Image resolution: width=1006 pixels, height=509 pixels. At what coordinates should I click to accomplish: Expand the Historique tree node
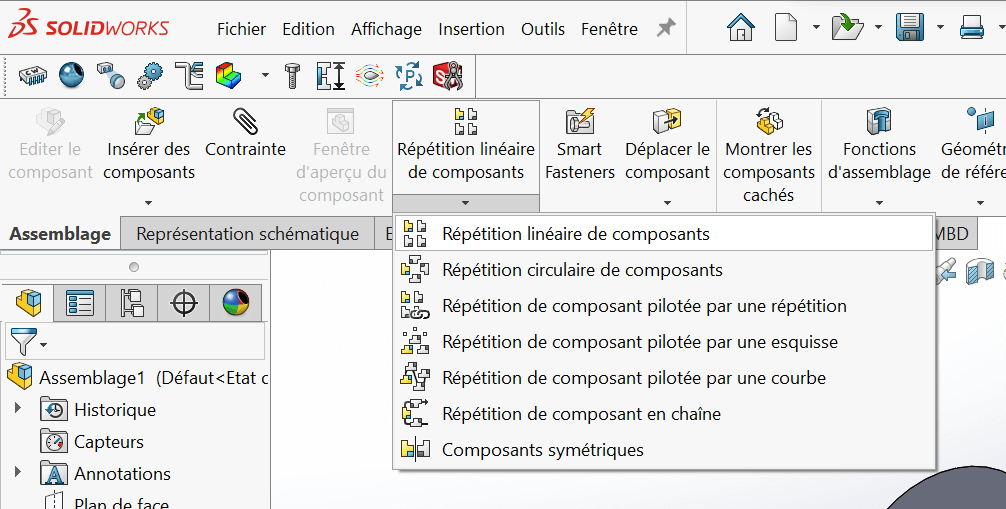pyautogui.click(x=17, y=409)
